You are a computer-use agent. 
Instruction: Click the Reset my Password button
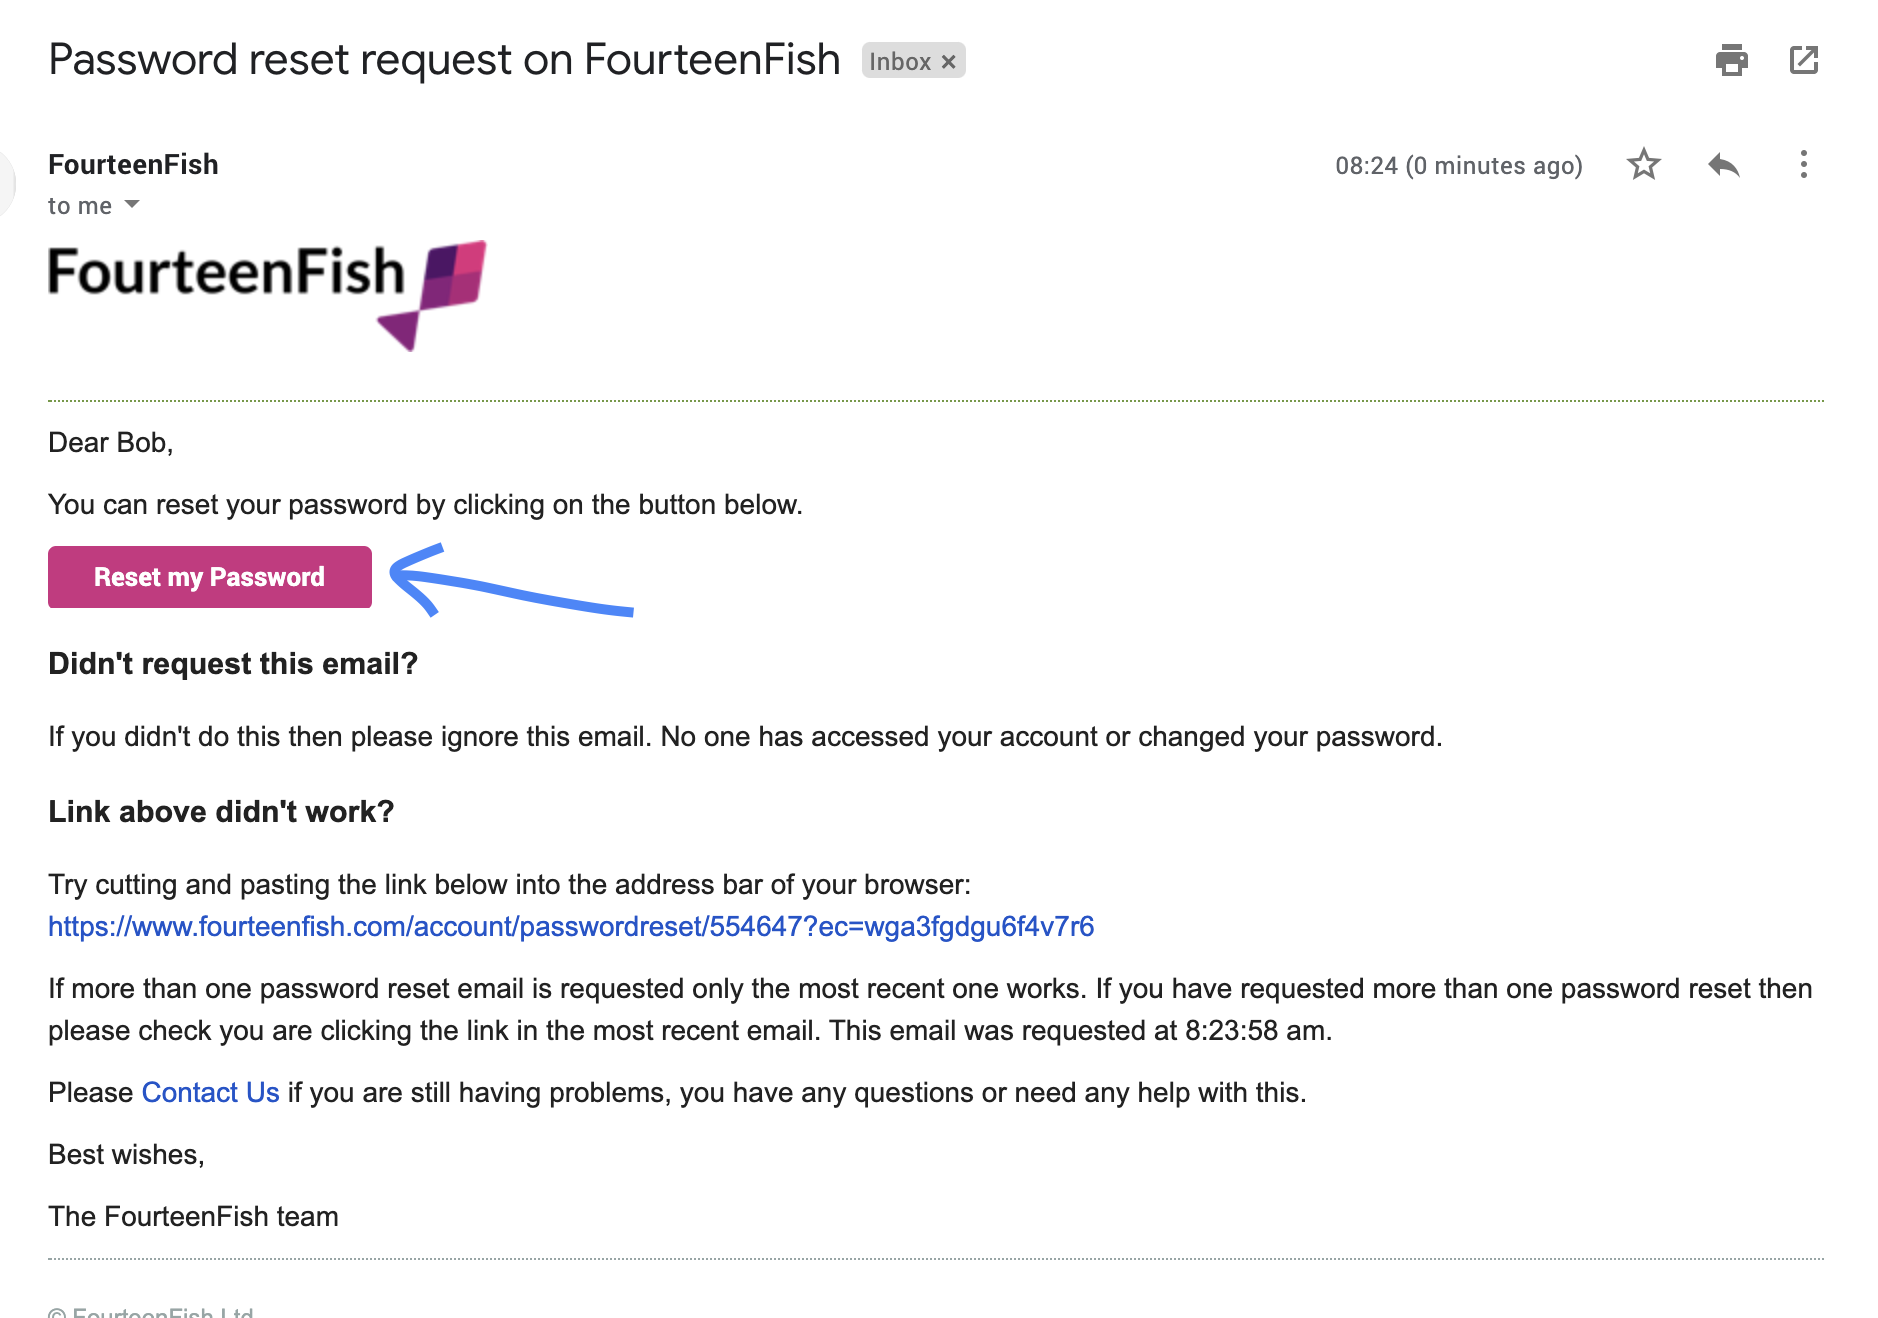click(210, 577)
